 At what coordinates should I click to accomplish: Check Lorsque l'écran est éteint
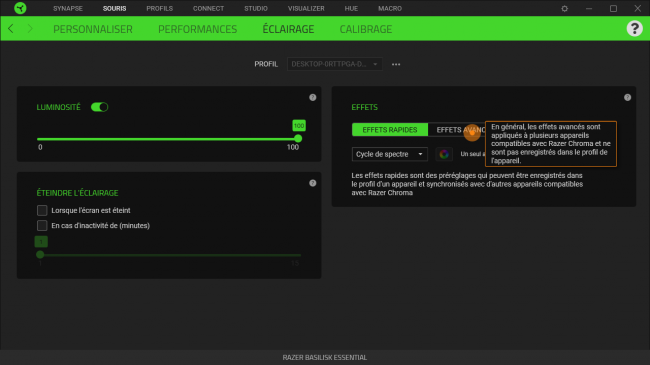coord(42,210)
